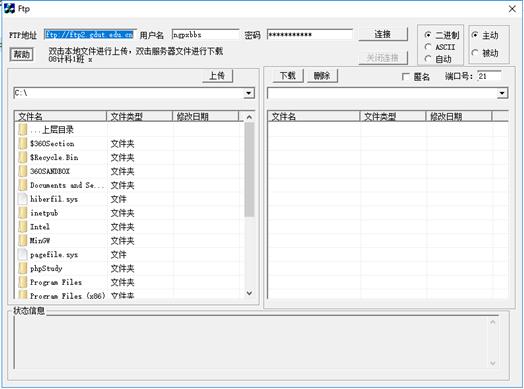Open the local C:\ path dropdown
Image resolution: width=524 pixels, height=389 pixels.
click(249, 93)
